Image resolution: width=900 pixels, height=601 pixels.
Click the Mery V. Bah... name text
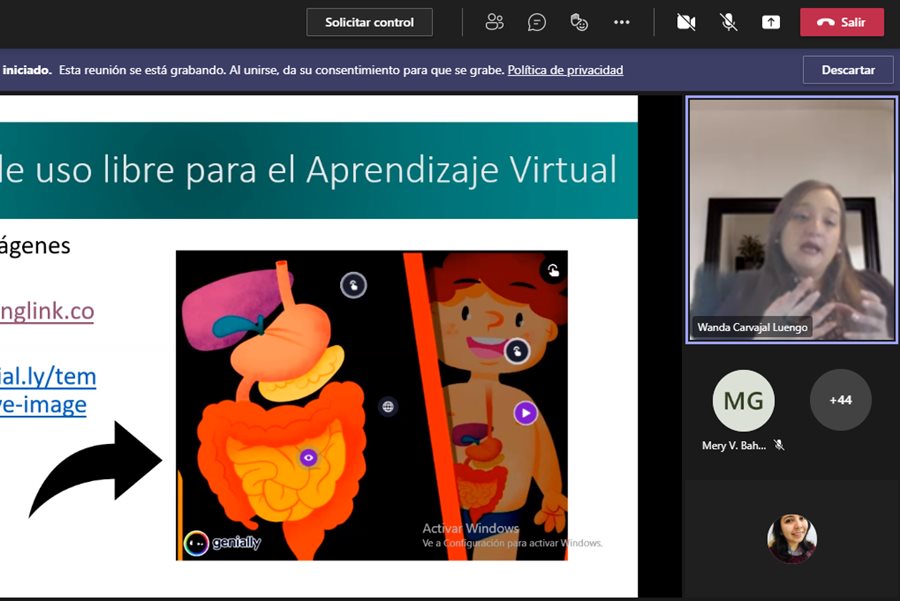[x=734, y=445]
